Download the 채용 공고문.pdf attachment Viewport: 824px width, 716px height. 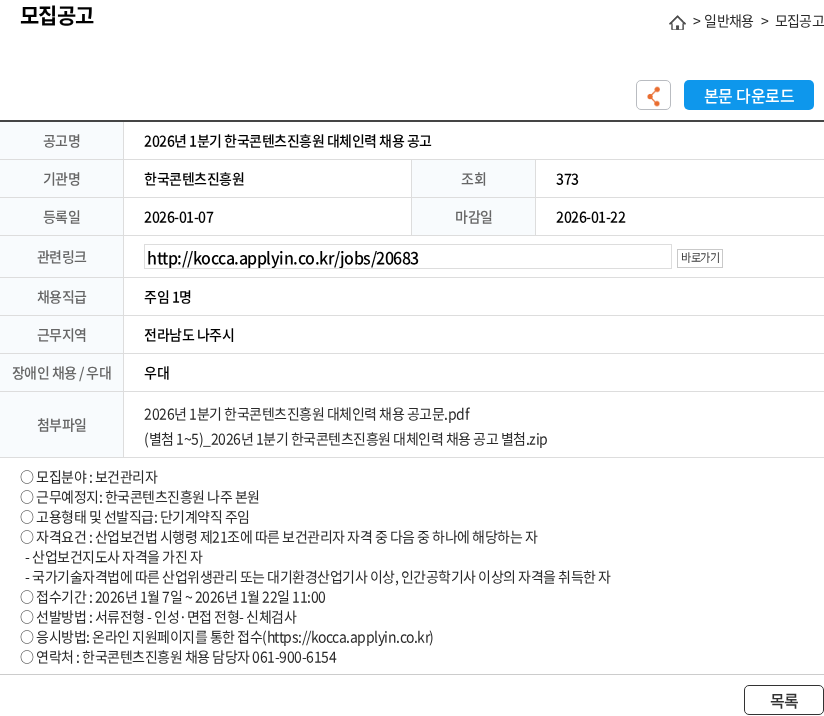coord(307,414)
